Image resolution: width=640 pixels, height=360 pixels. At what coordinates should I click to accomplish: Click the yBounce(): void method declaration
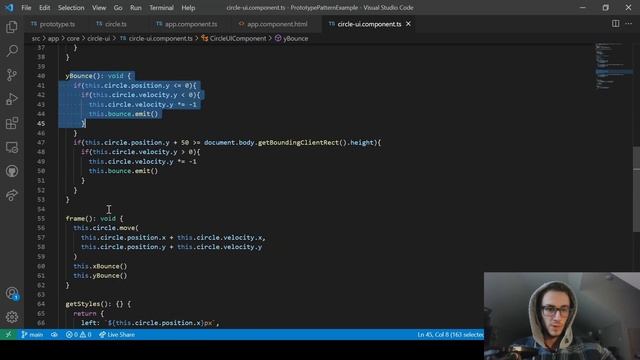point(98,76)
